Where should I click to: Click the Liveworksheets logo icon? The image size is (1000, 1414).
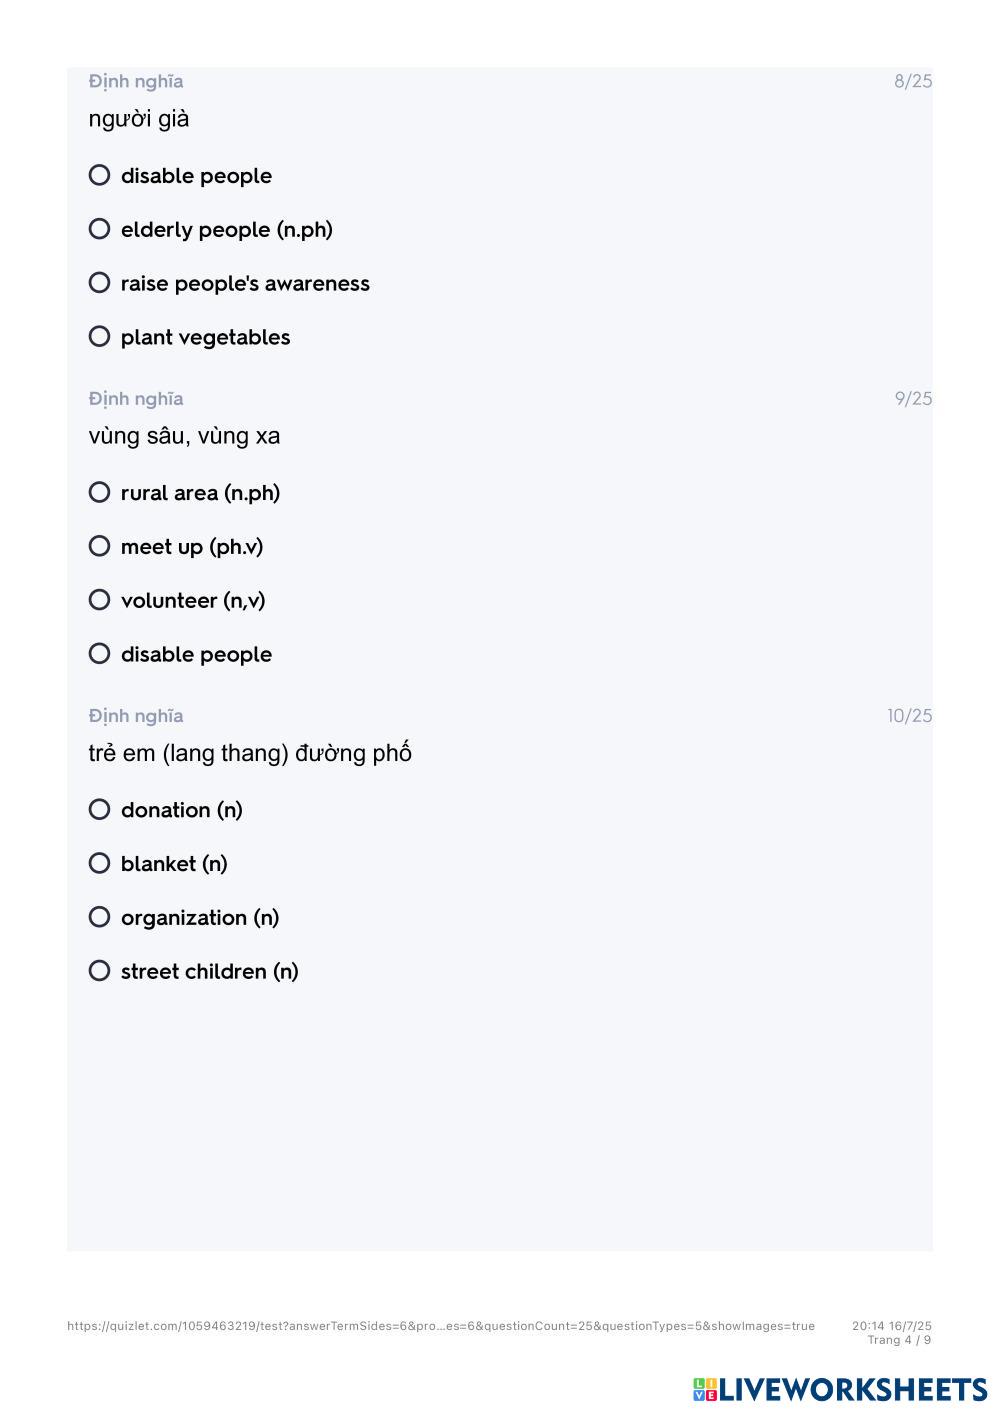[705, 1390]
